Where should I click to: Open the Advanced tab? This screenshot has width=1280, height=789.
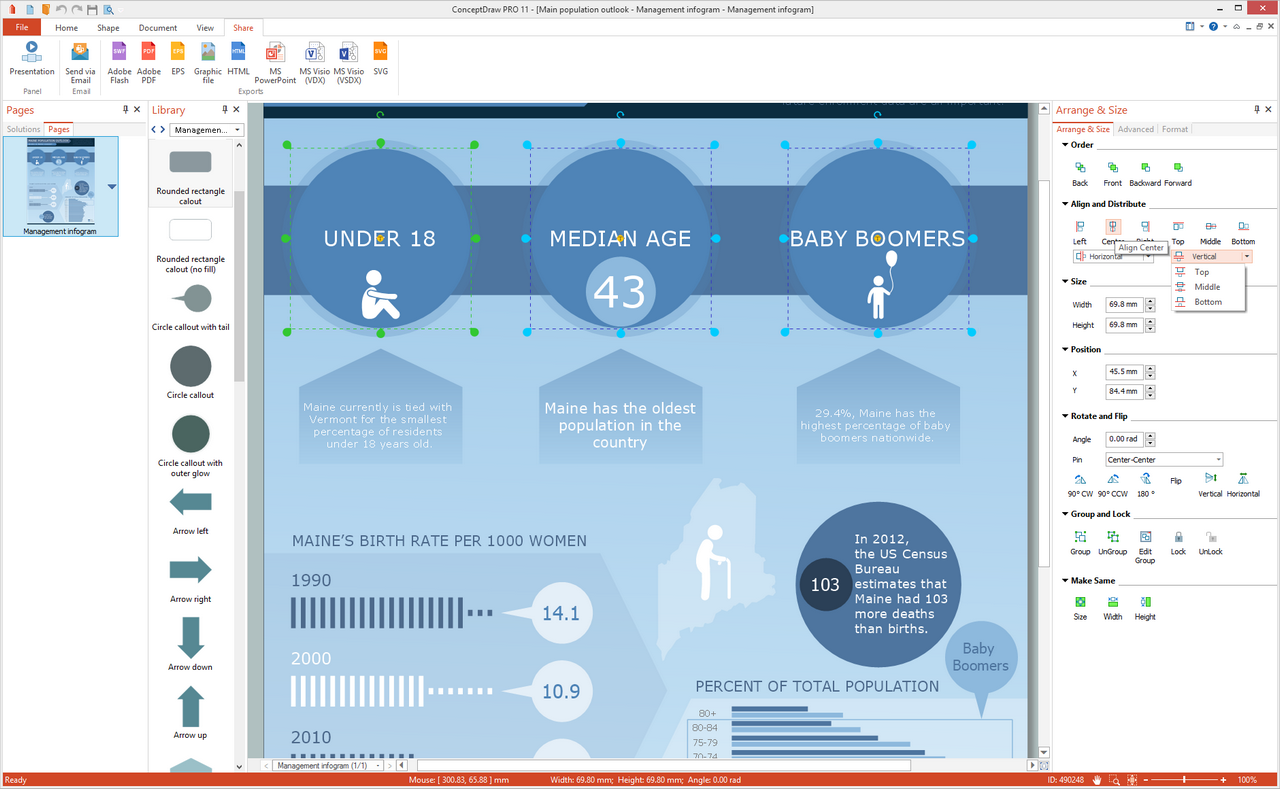pyautogui.click(x=1135, y=129)
